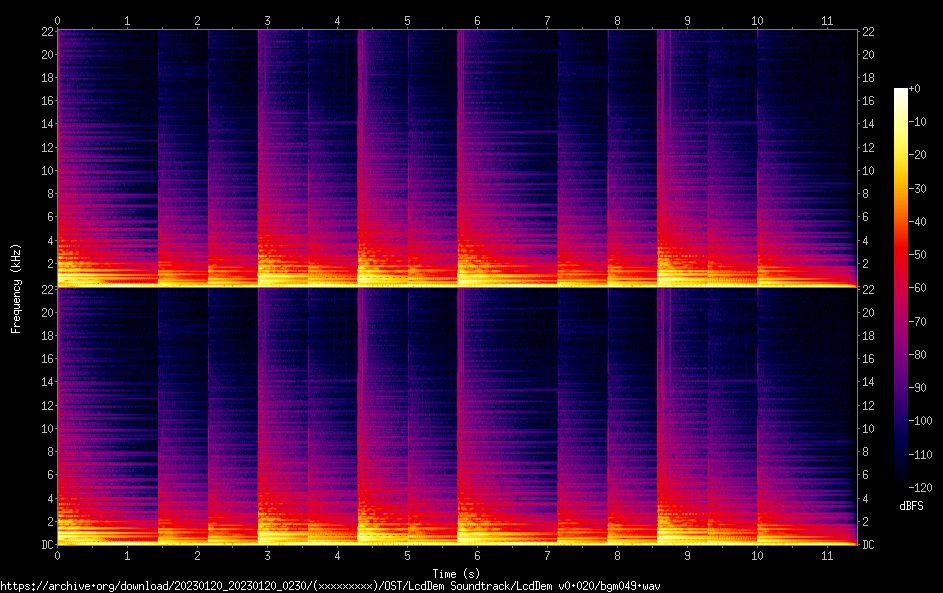Select the 1 second mark on the bottom time axis
This screenshot has width=943, height=593.
[127, 555]
